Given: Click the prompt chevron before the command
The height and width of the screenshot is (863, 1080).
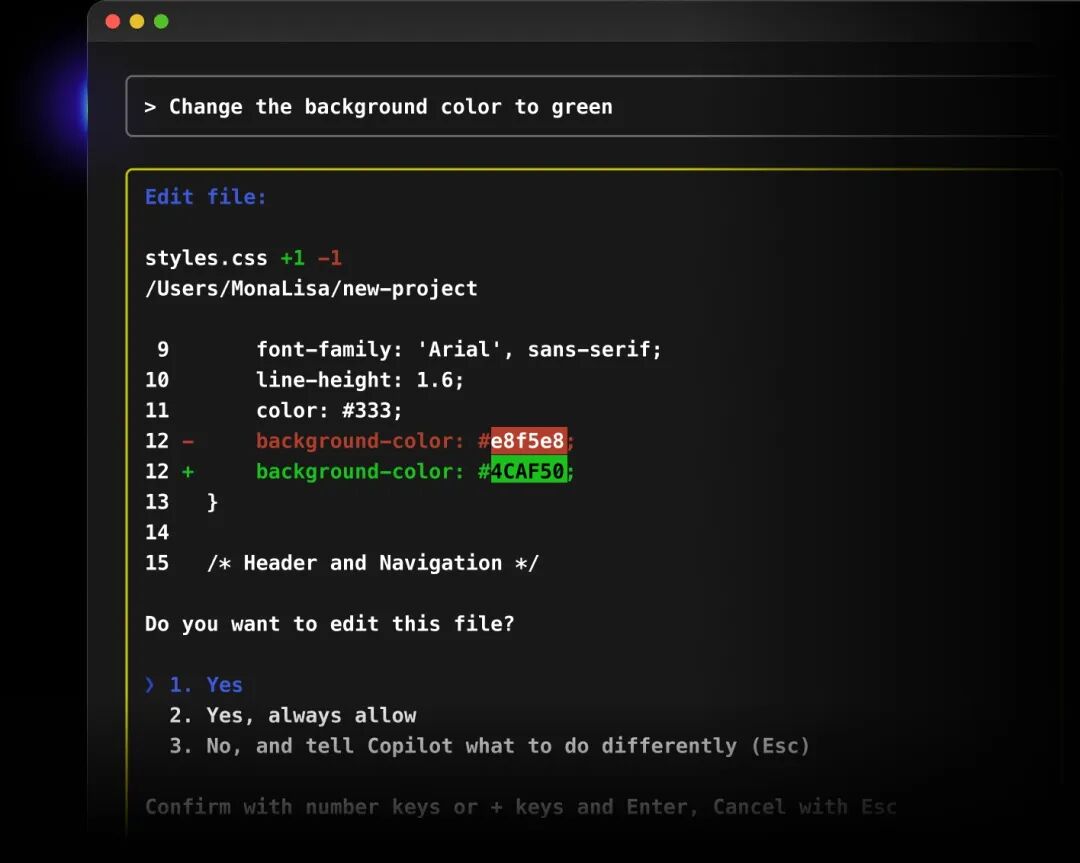Looking at the screenshot, I should [x=150, y=106].
